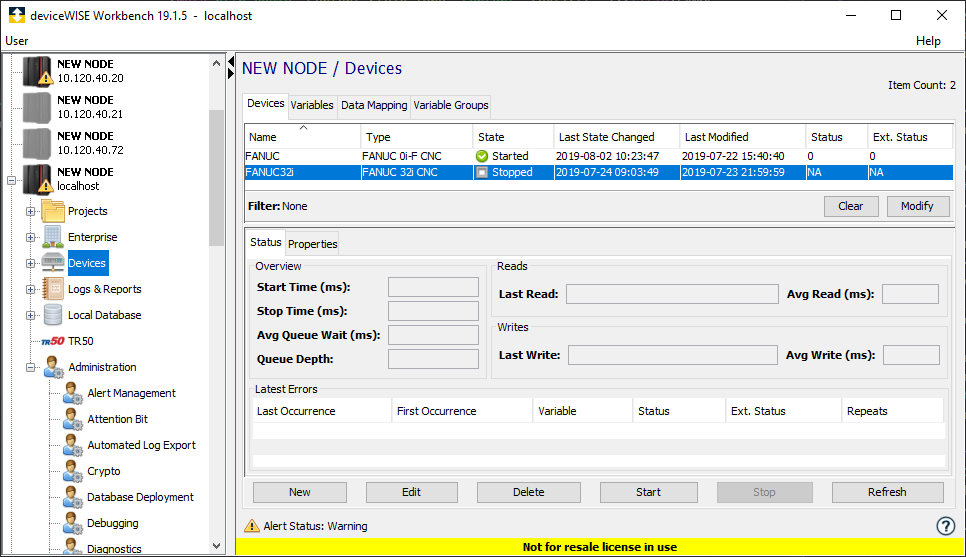Click the server icon for node 10.120.40.20

tap(37, 71)
